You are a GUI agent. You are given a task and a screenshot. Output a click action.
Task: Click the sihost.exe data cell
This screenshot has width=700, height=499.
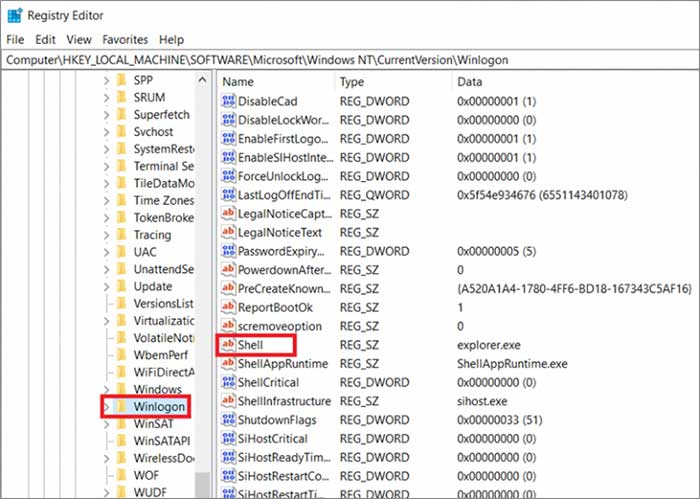click(482, 401)
